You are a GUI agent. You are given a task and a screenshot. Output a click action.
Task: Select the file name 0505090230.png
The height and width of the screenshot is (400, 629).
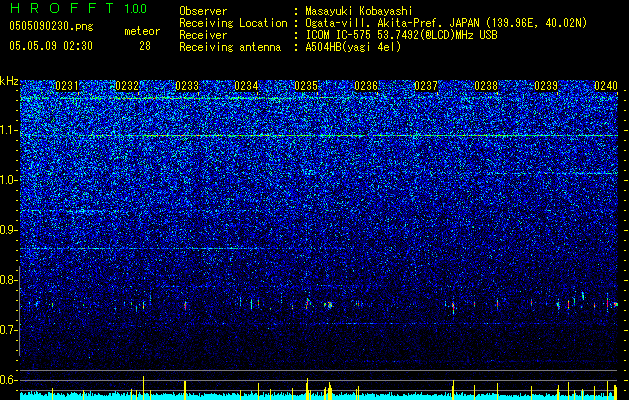[51, 27]
